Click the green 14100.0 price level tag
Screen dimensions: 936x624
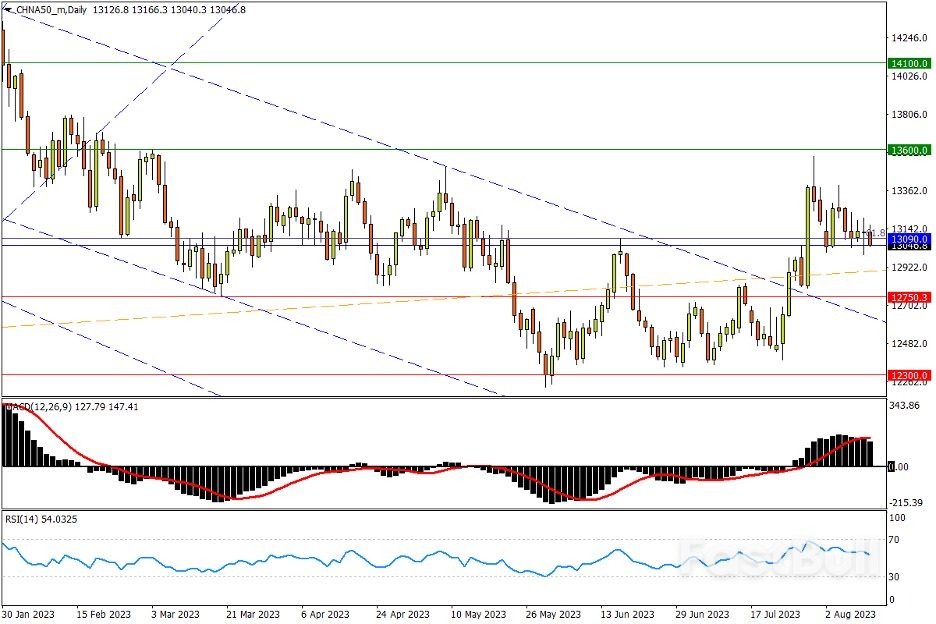click(x=909, y=63)
